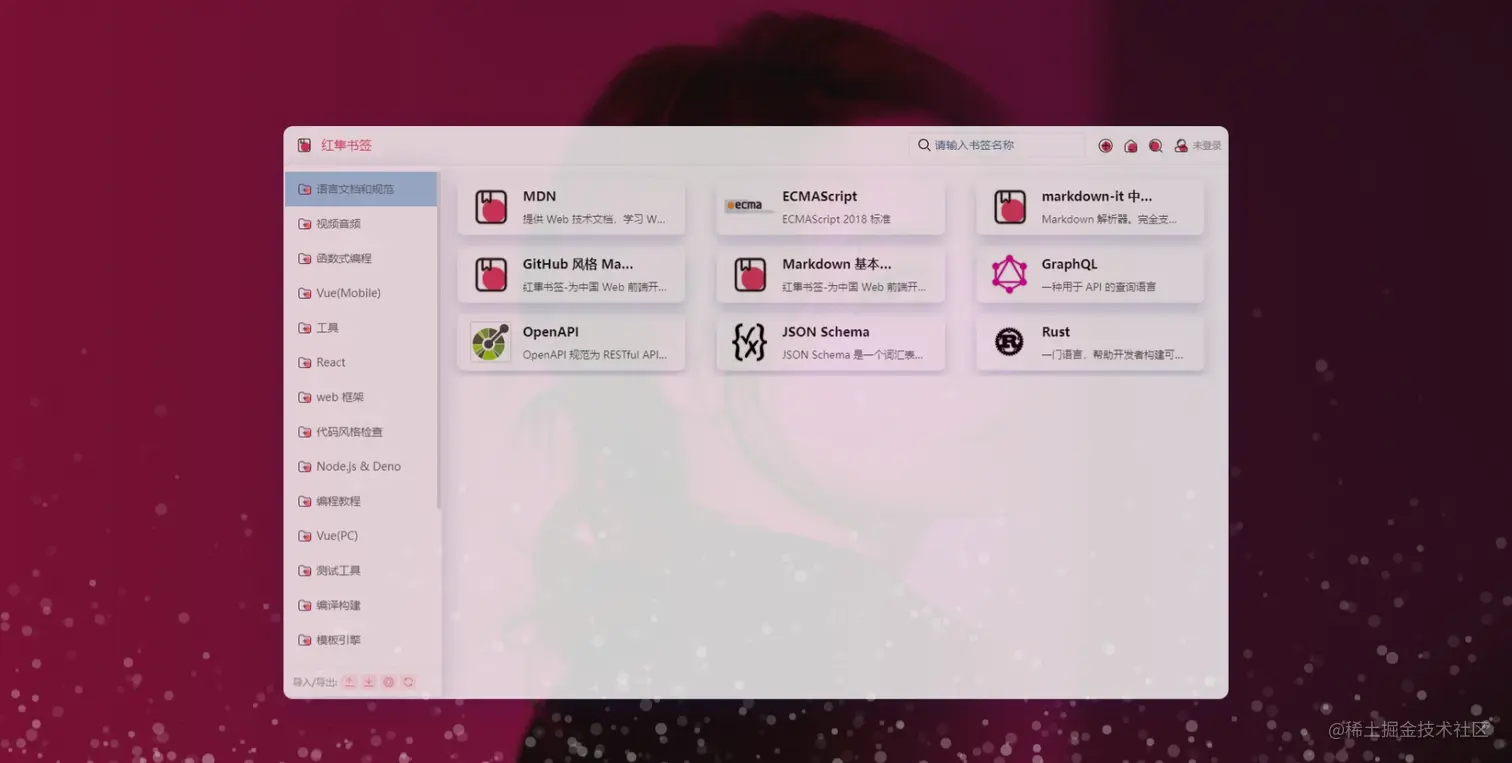
Task: Open the 视频音频 folder
Action: point(361,224)
